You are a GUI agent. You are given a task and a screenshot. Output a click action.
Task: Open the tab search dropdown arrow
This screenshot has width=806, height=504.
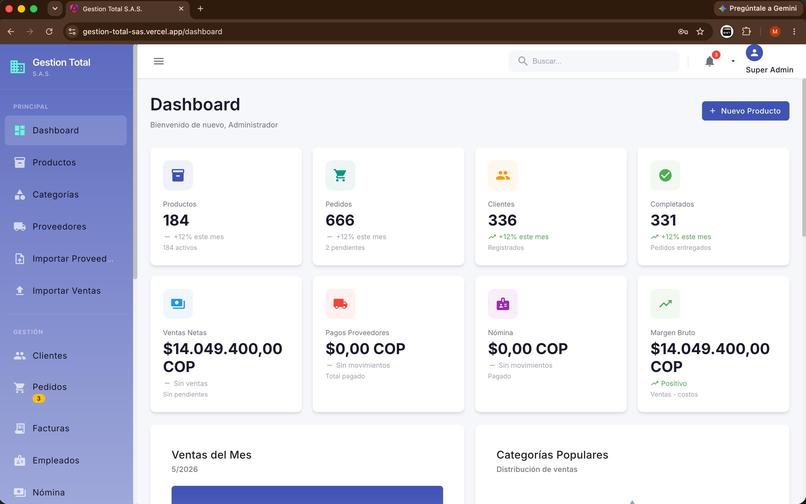pyautogui.click(x=55, y=9)
